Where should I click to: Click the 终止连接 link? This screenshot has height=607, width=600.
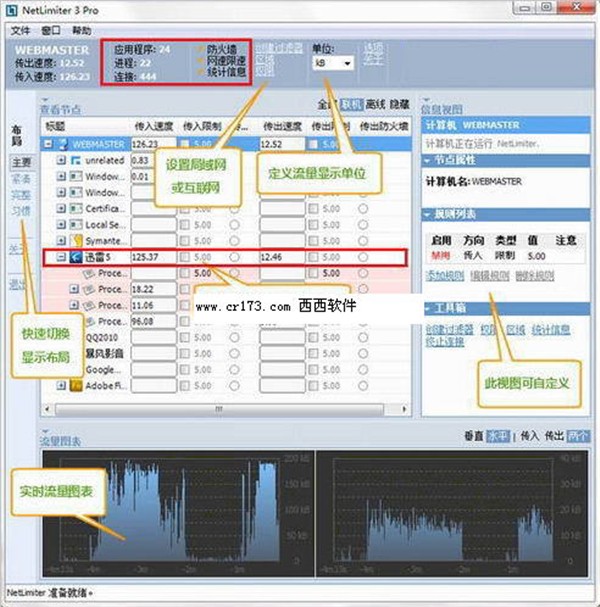coord(444,341)
